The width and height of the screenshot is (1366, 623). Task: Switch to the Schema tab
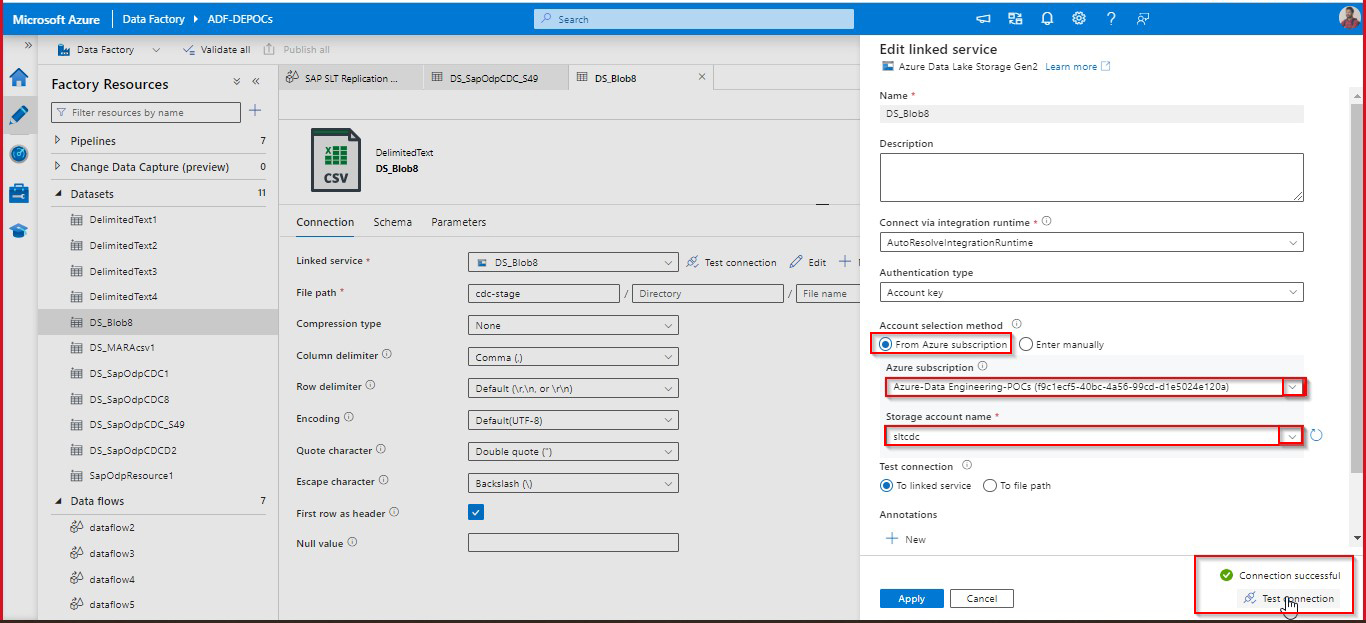pyautogui.click(x=392, y=222)
